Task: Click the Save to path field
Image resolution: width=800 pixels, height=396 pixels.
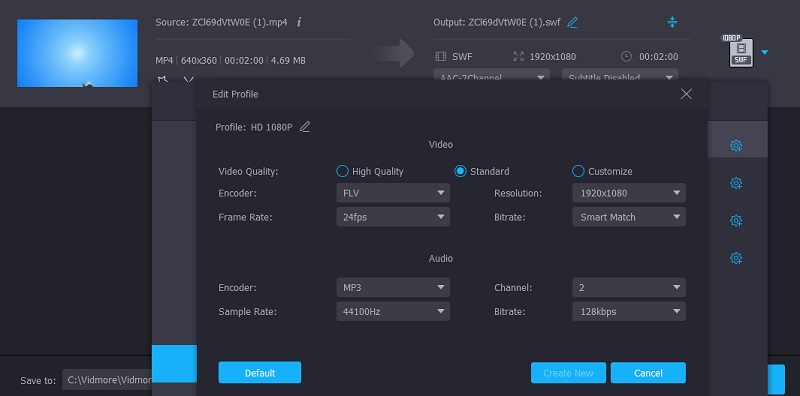Action: [107, 380]
